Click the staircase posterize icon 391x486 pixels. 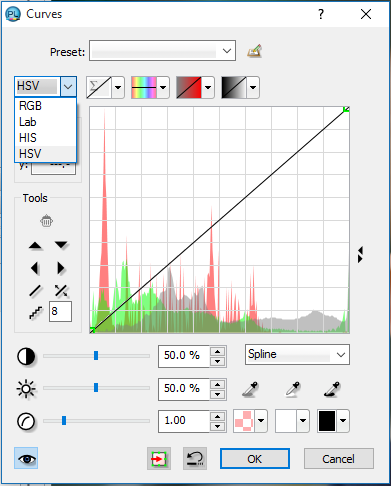[x=36, y=313]
